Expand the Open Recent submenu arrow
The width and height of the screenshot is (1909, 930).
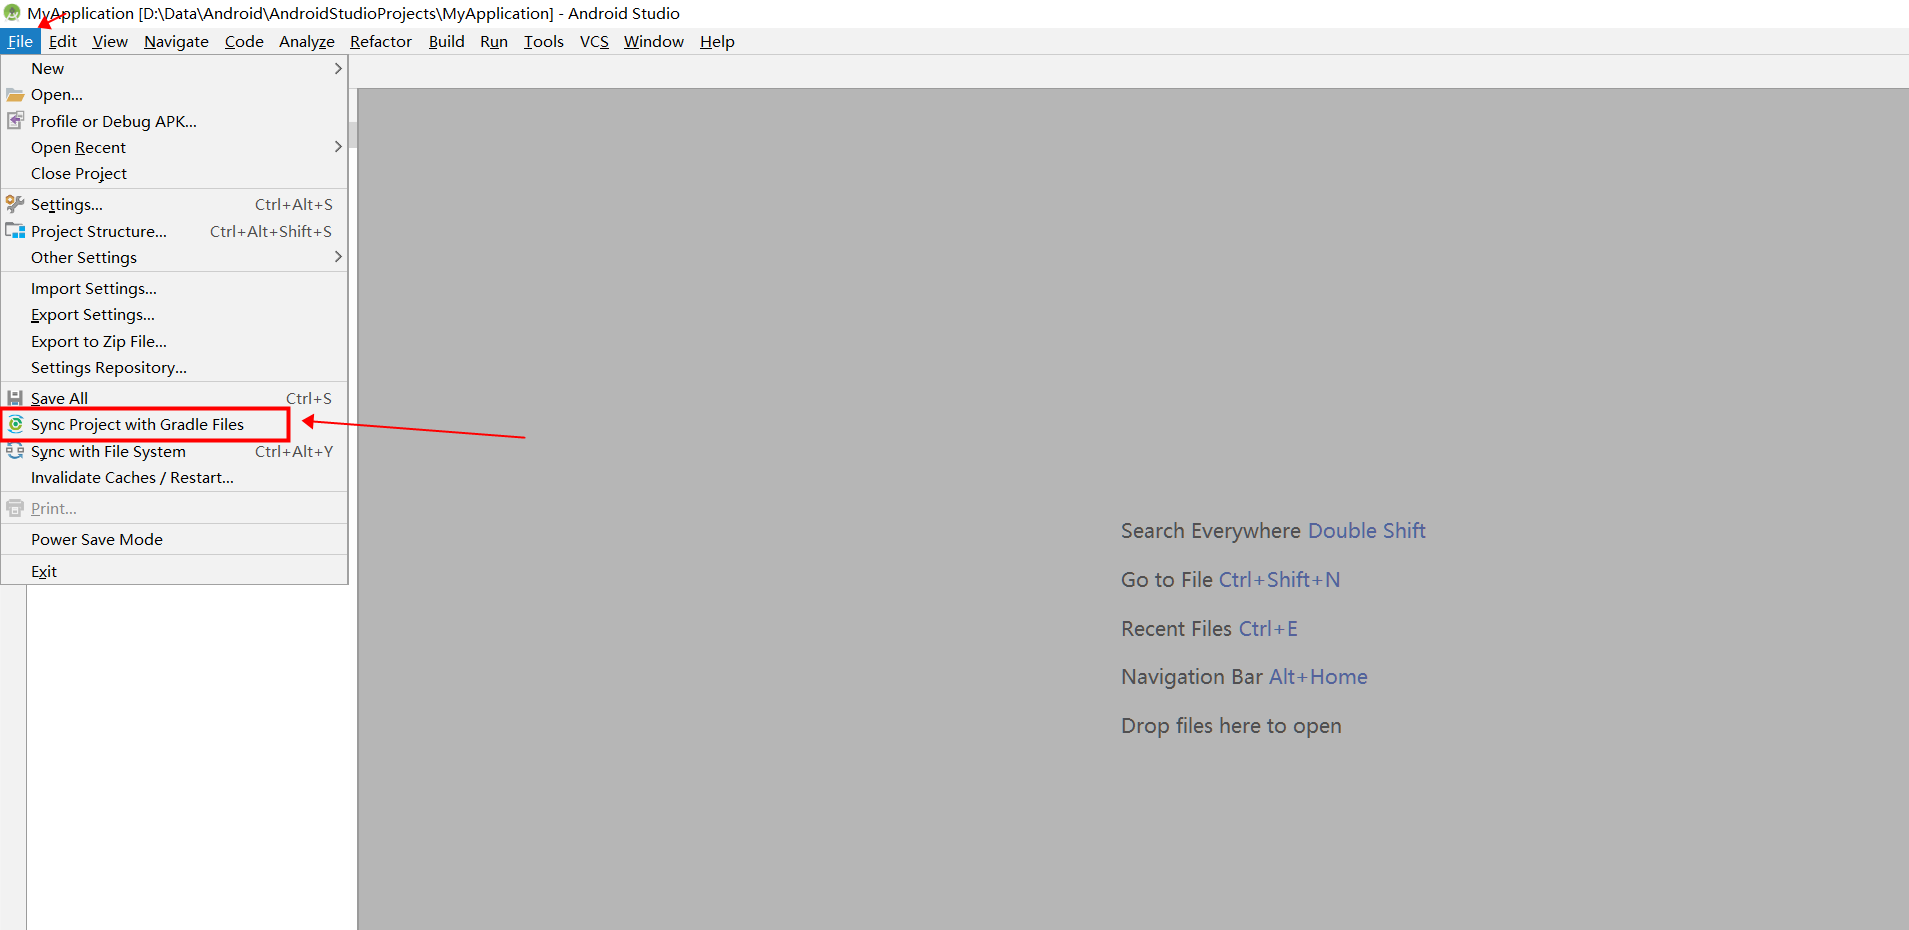tap(338, 147)
